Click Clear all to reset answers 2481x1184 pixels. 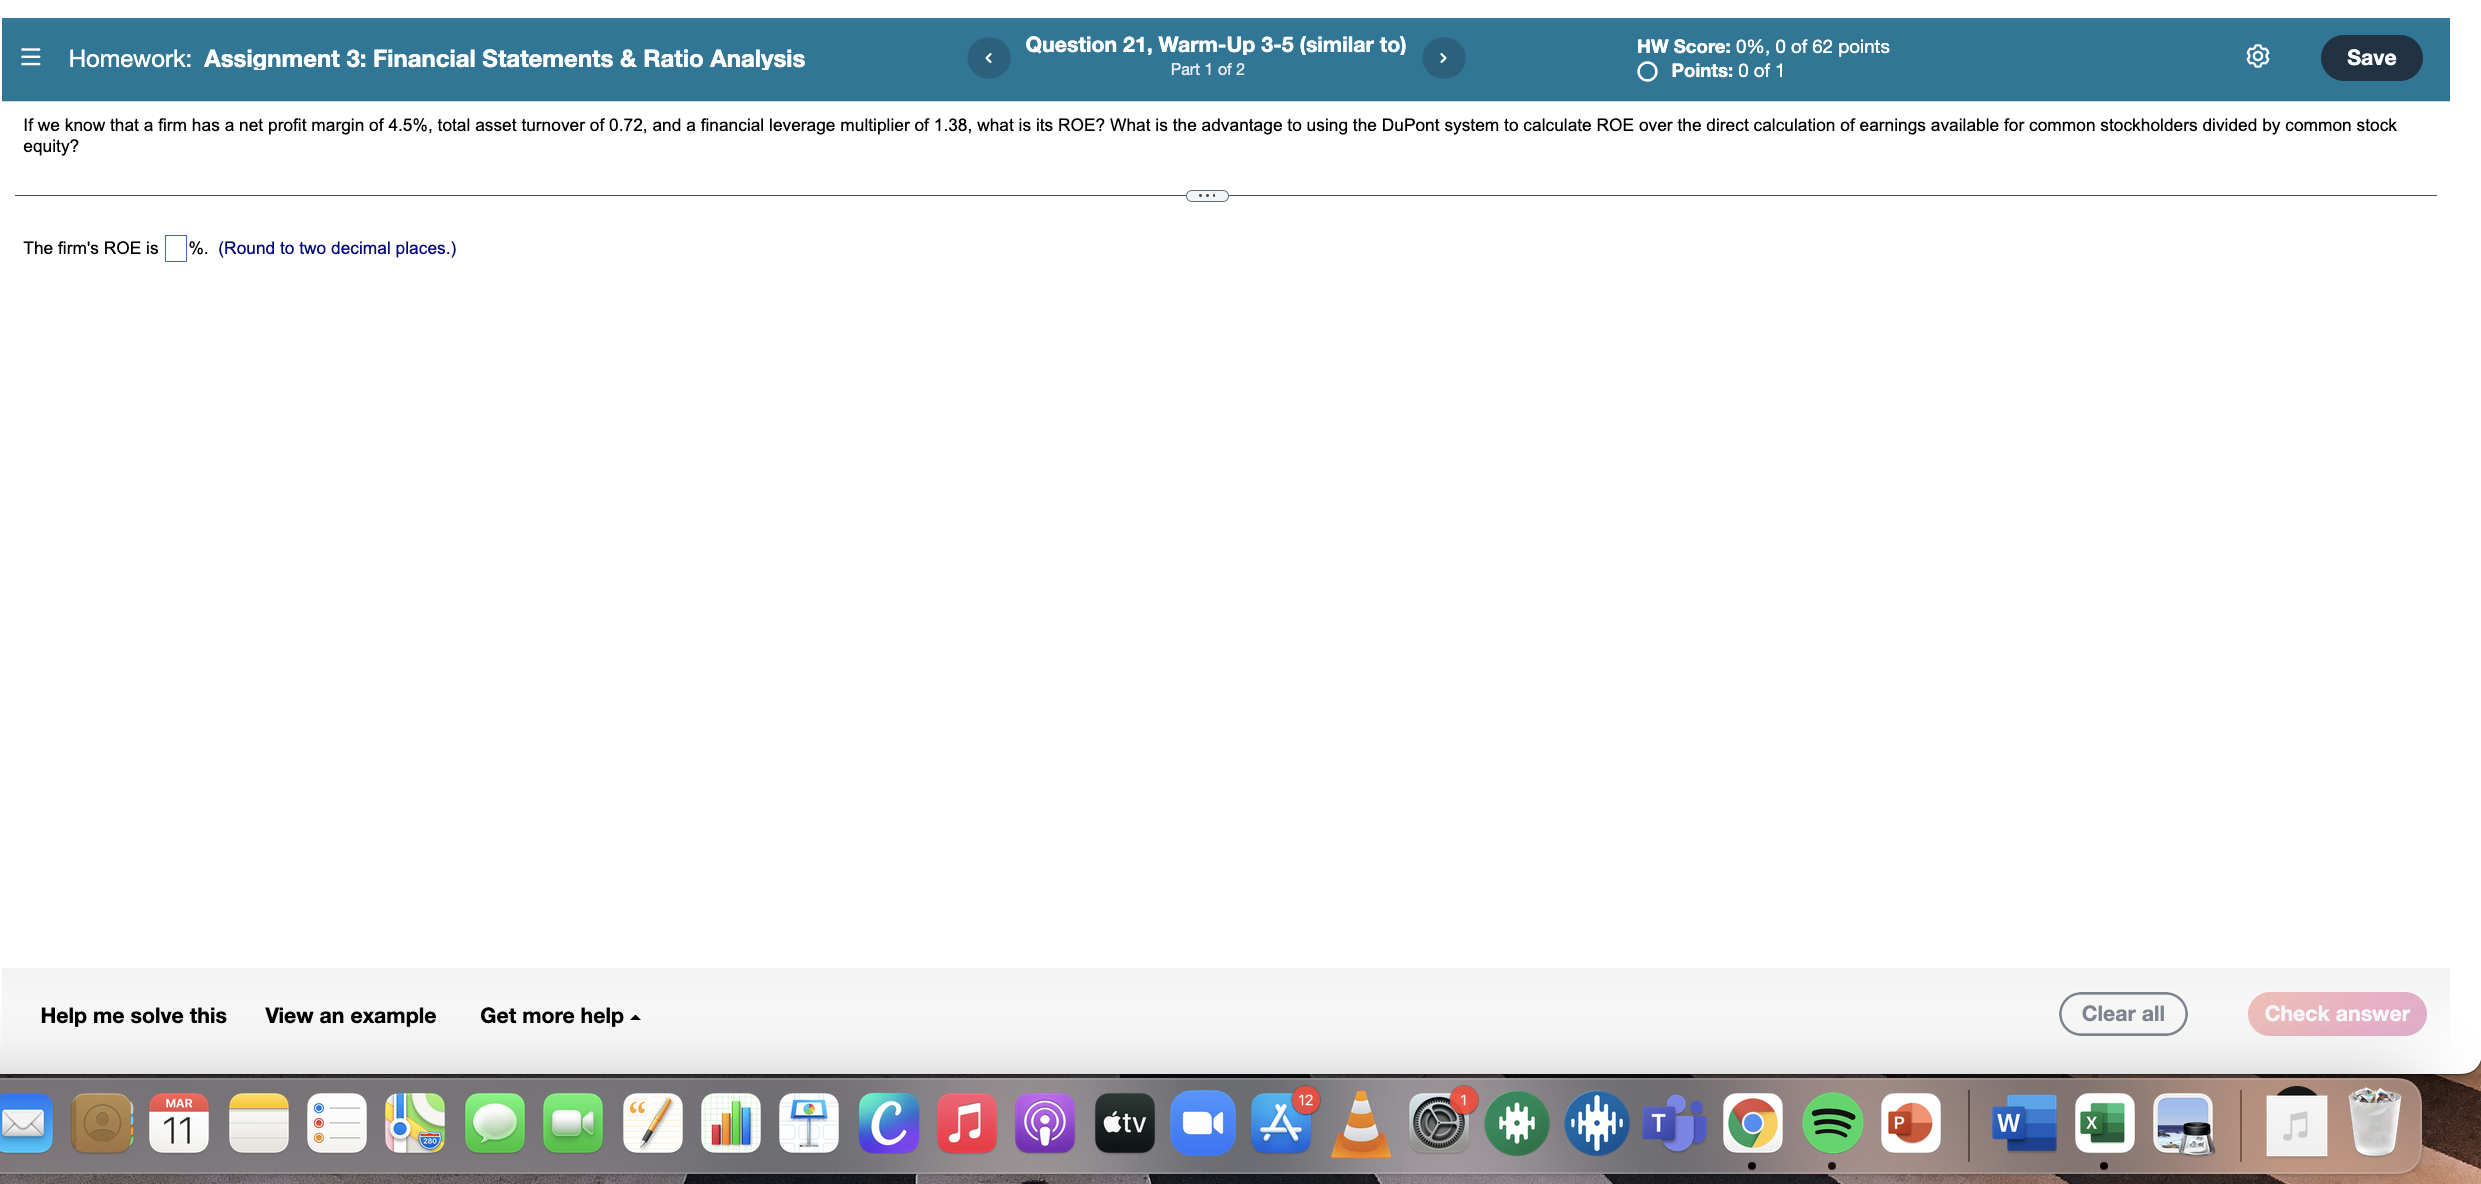(x=2122, y=1013)
